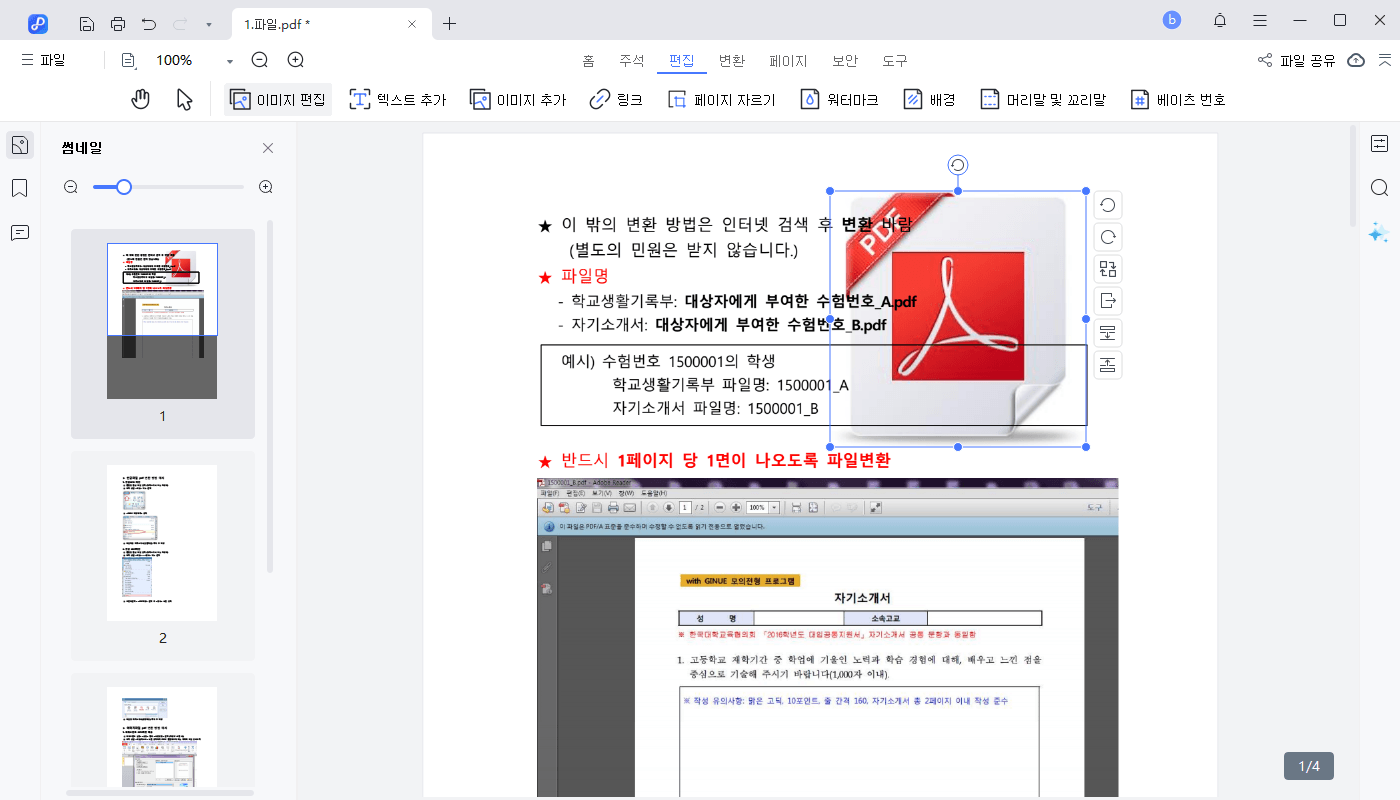The image size is (1400, 800).
Task: Click thumbnail zoom out magnifier icon
Action: tap(71, 187)
